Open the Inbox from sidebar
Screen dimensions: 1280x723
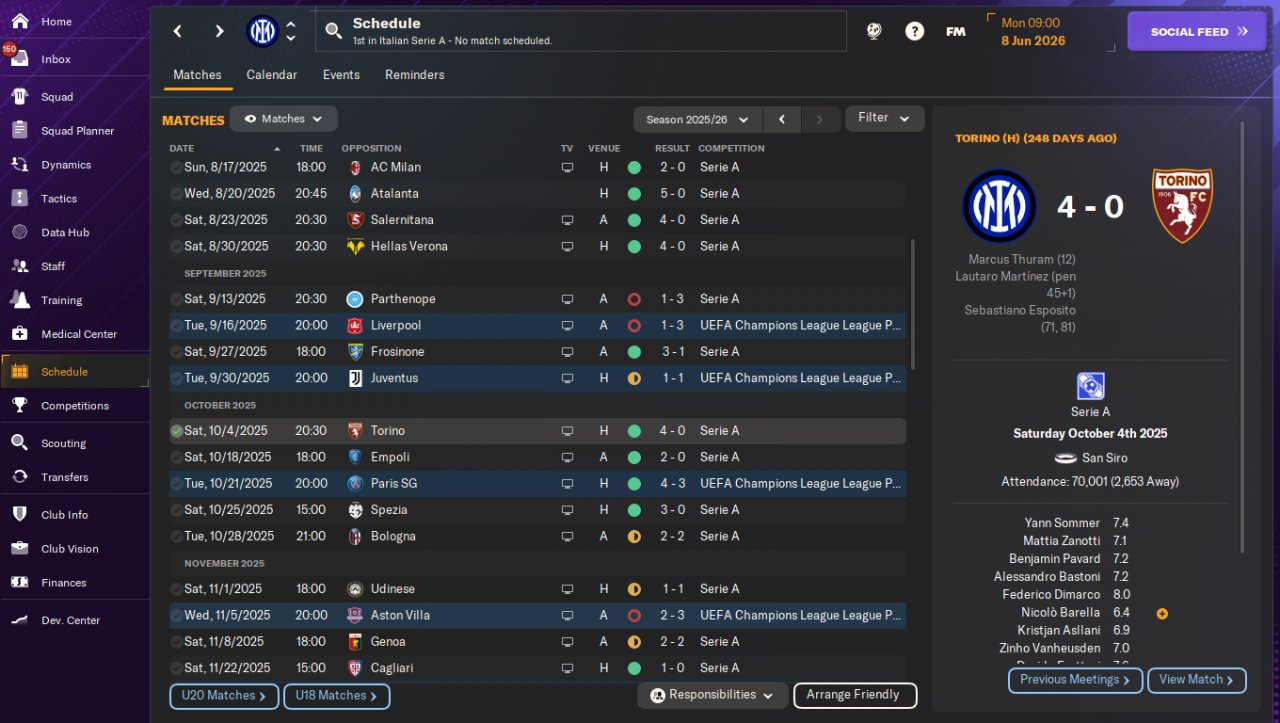55,59
